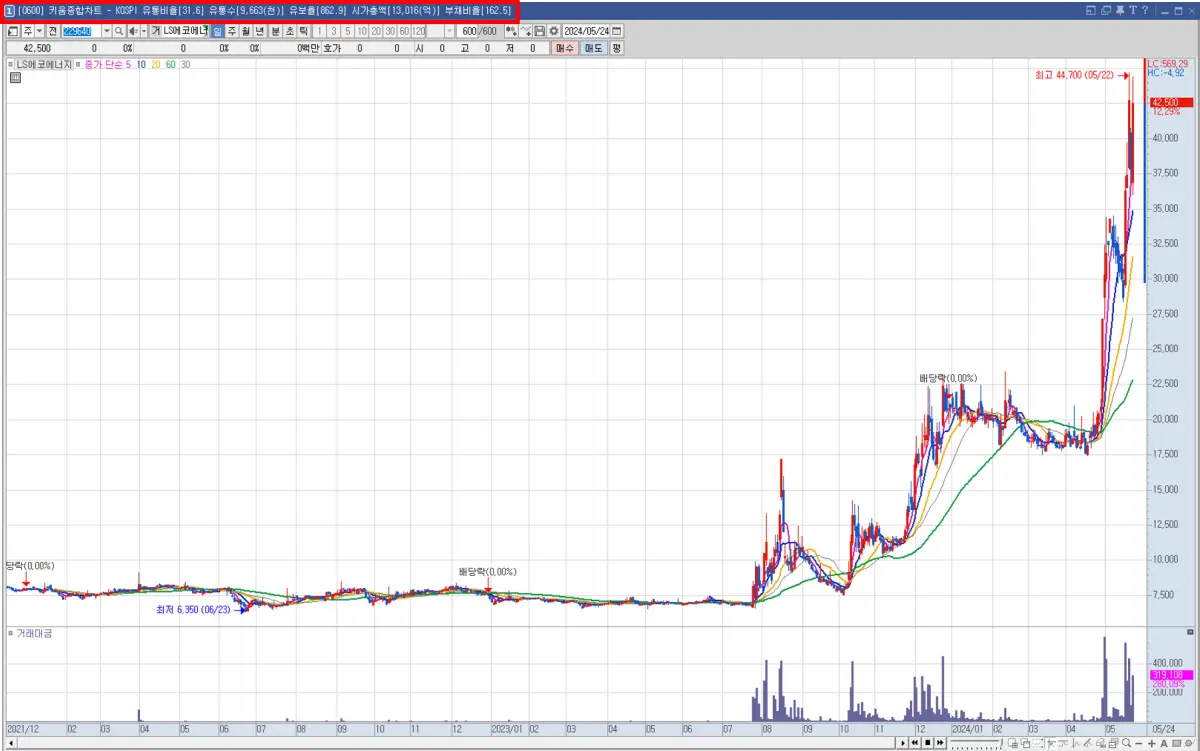Click the 매도 sell button
The image size is (1200, 751).
click(594, 48)
